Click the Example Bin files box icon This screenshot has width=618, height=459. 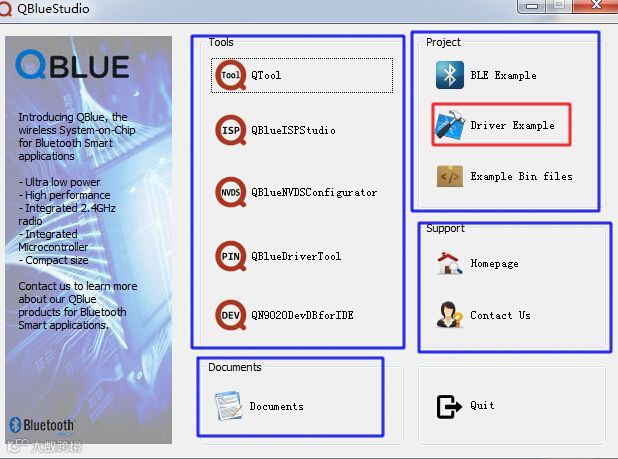[450, 176]
